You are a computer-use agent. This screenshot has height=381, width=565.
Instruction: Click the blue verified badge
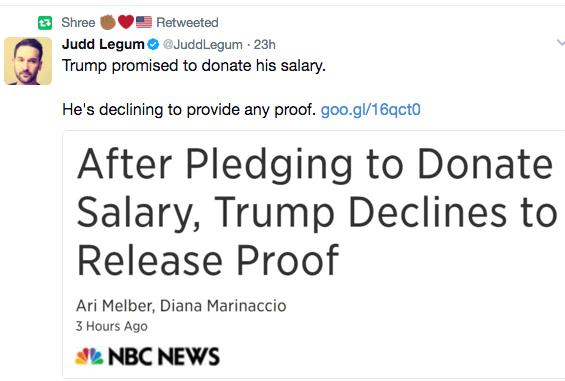pyautogui.click(x=153, y=45)
